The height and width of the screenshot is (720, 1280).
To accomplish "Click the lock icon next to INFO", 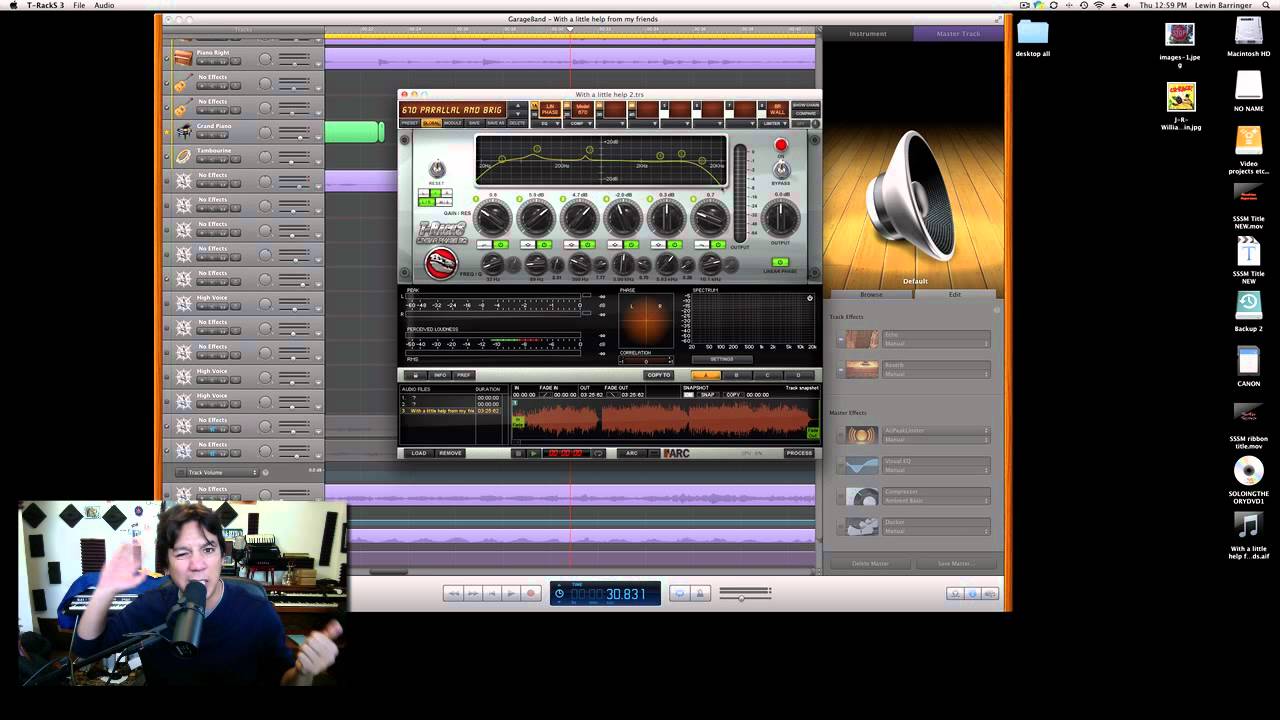I will pos(415,375).
